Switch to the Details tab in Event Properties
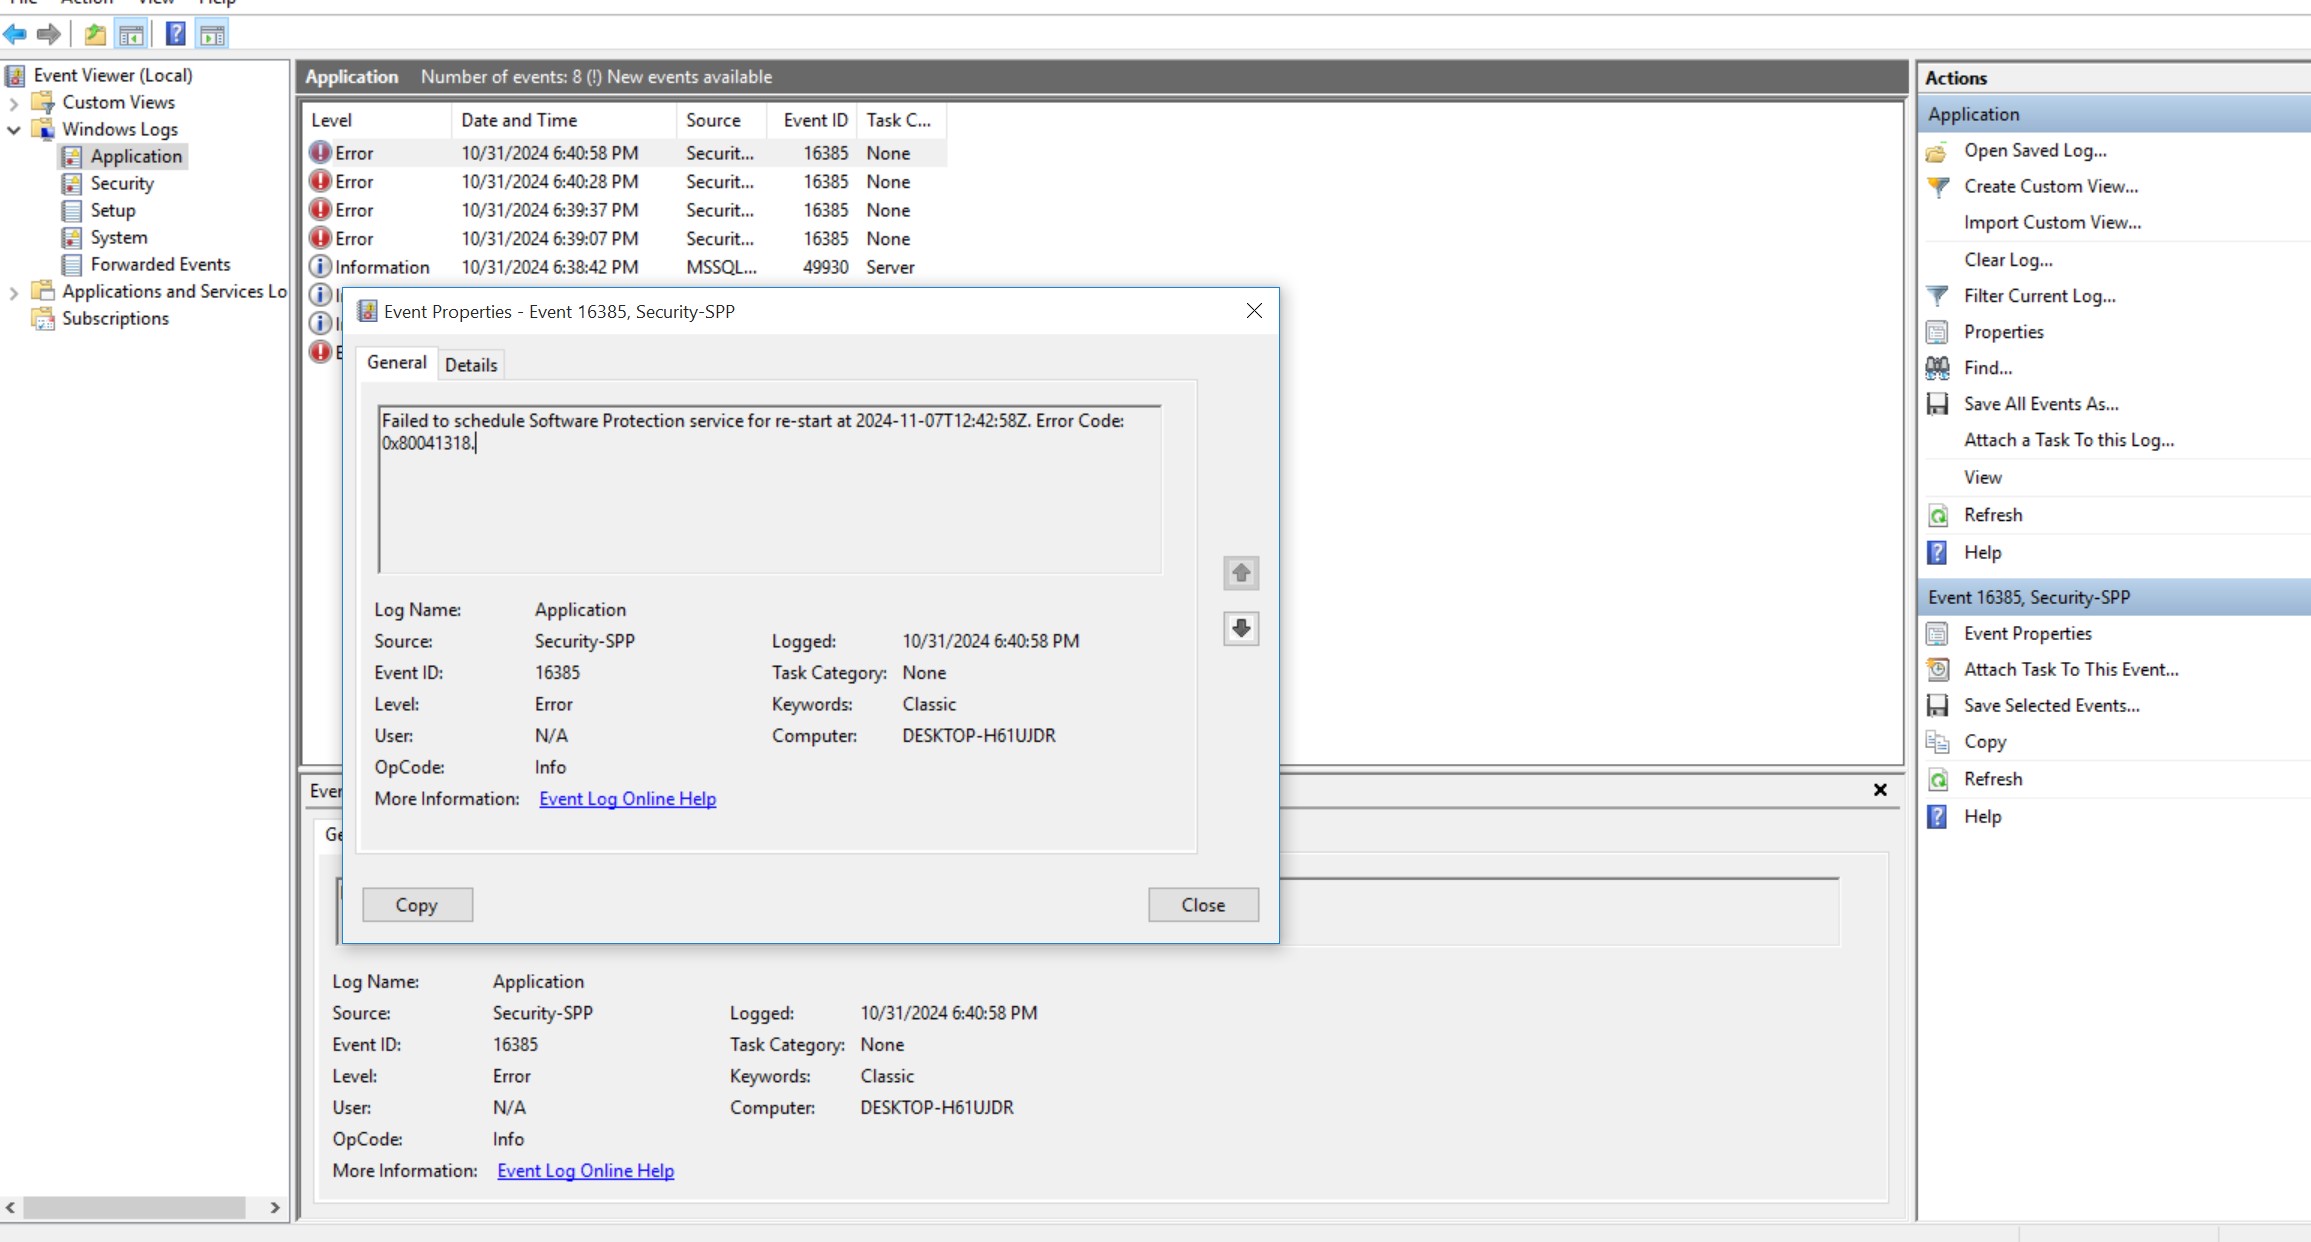This screenshot has width=2311, height=1242. click(x=471, y=364)
